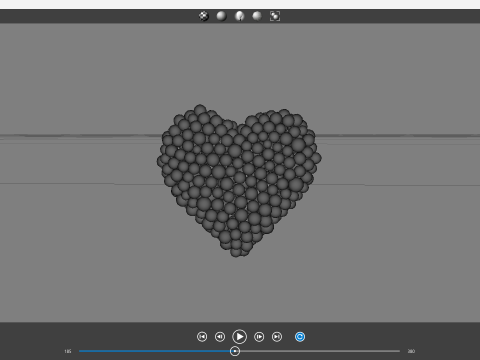The image size is (480, 360).
Task: Jump to the first frame
Action: coord(202,337)
